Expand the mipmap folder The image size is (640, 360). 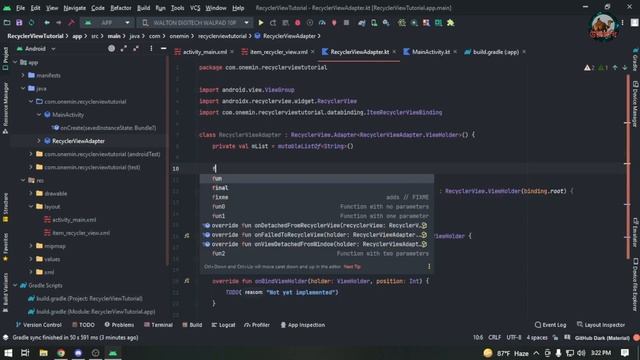click(31, 246)
